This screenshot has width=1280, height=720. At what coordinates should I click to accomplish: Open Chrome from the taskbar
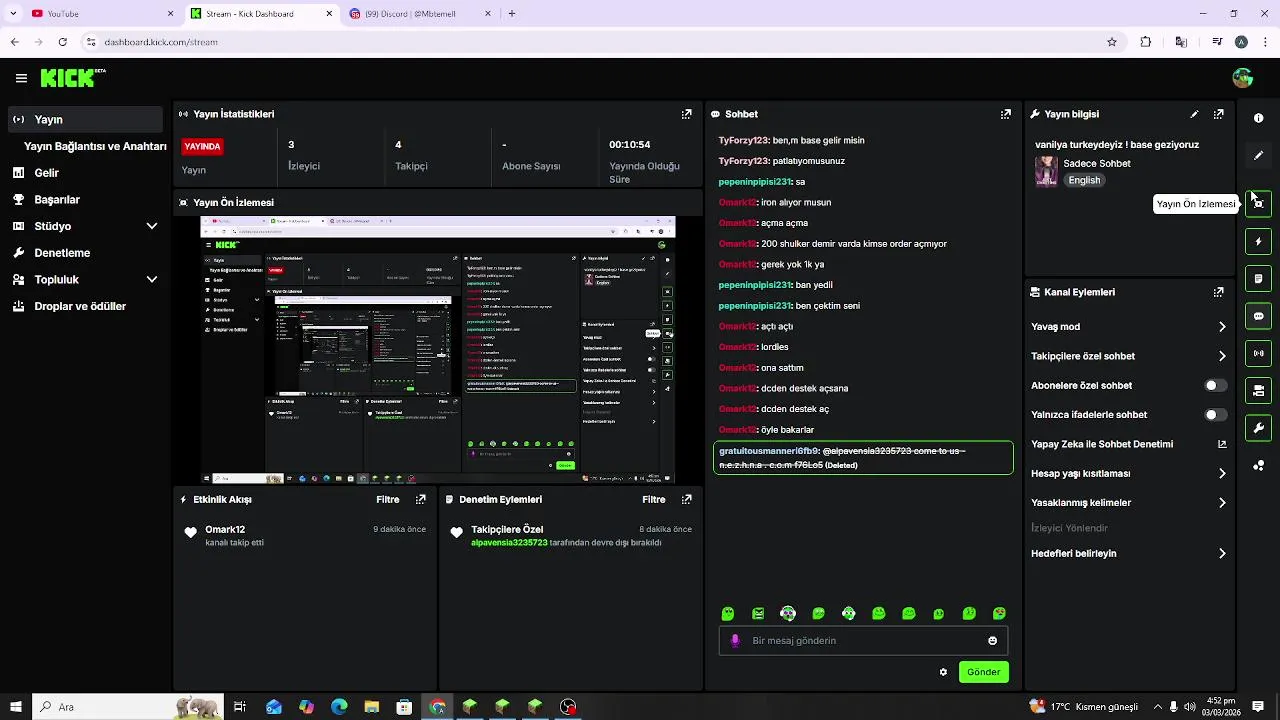[x=437, y=707]
